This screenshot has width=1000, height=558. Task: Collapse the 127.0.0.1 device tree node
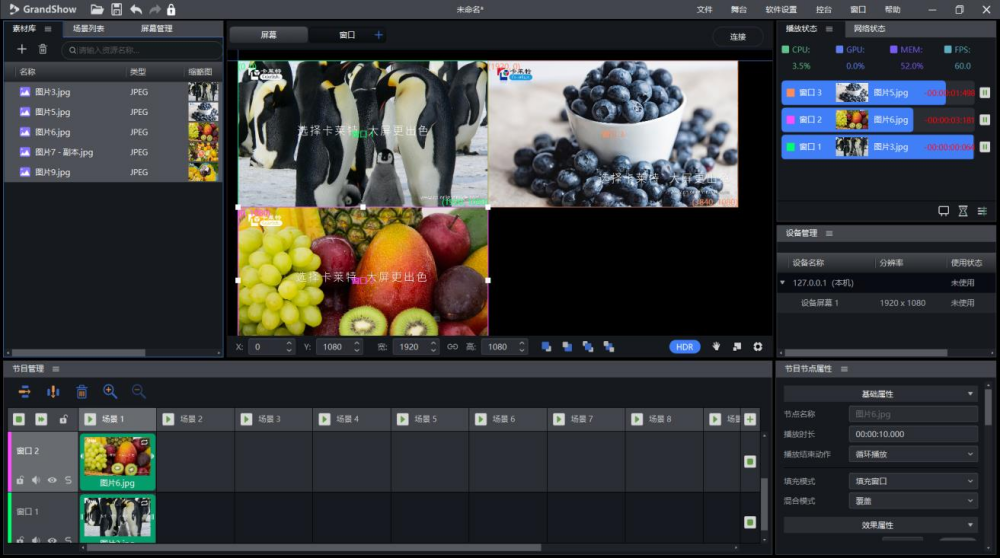783,283
